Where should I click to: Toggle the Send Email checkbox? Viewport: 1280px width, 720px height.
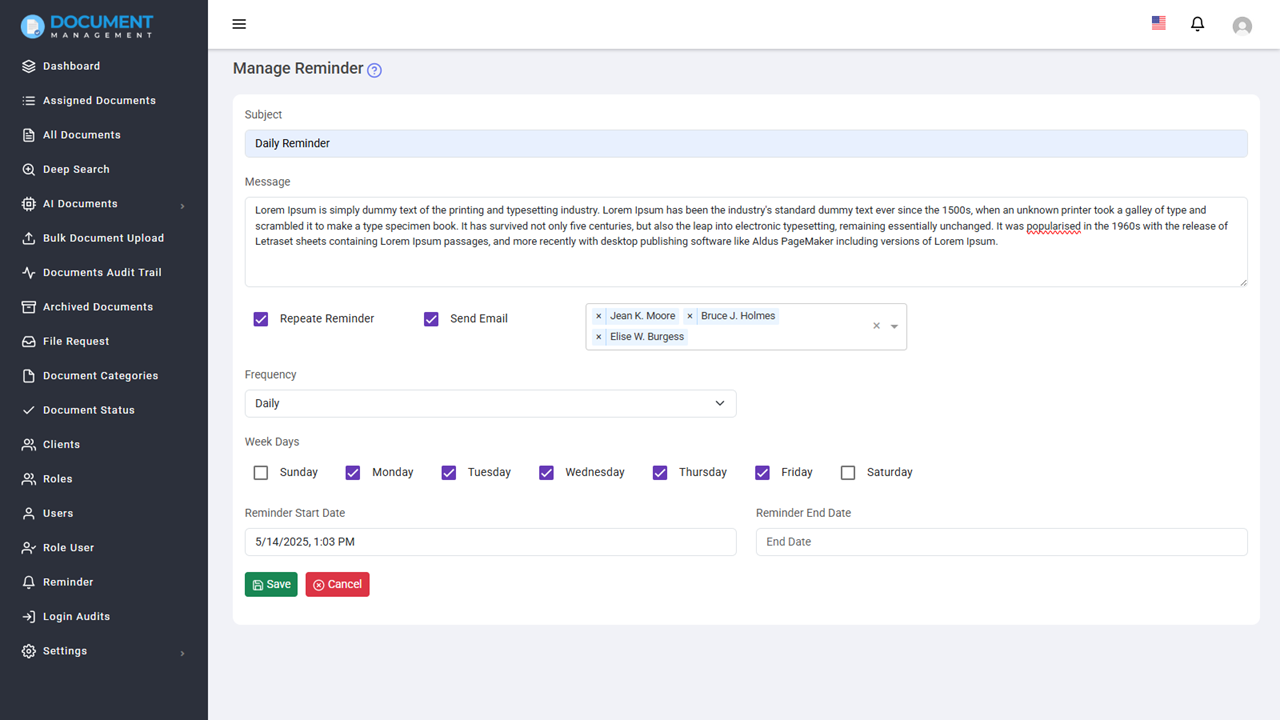(x=431, y=319)
